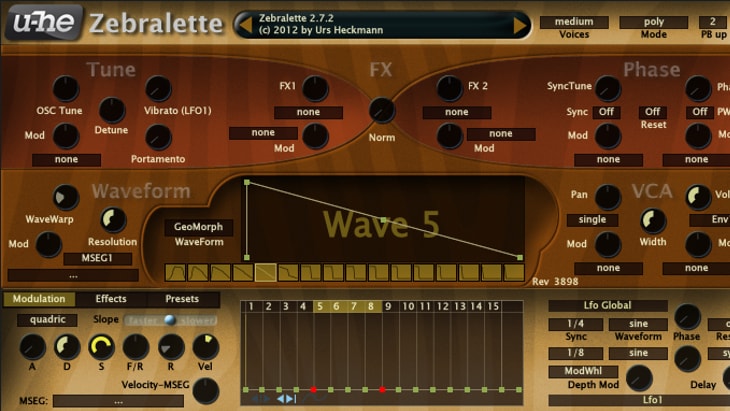The width and height of the screenshot is (730, 411).
Task: Select the first waveform thumbnail in row
Action: (x=175, y=272)
